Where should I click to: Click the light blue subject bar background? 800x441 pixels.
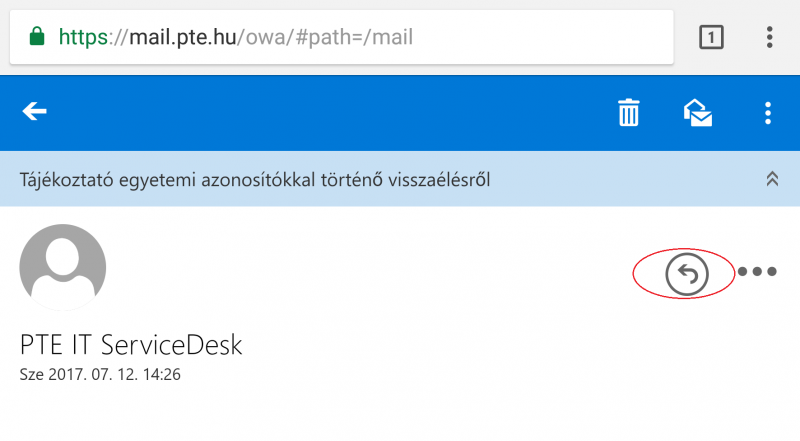tap(628, 179)
